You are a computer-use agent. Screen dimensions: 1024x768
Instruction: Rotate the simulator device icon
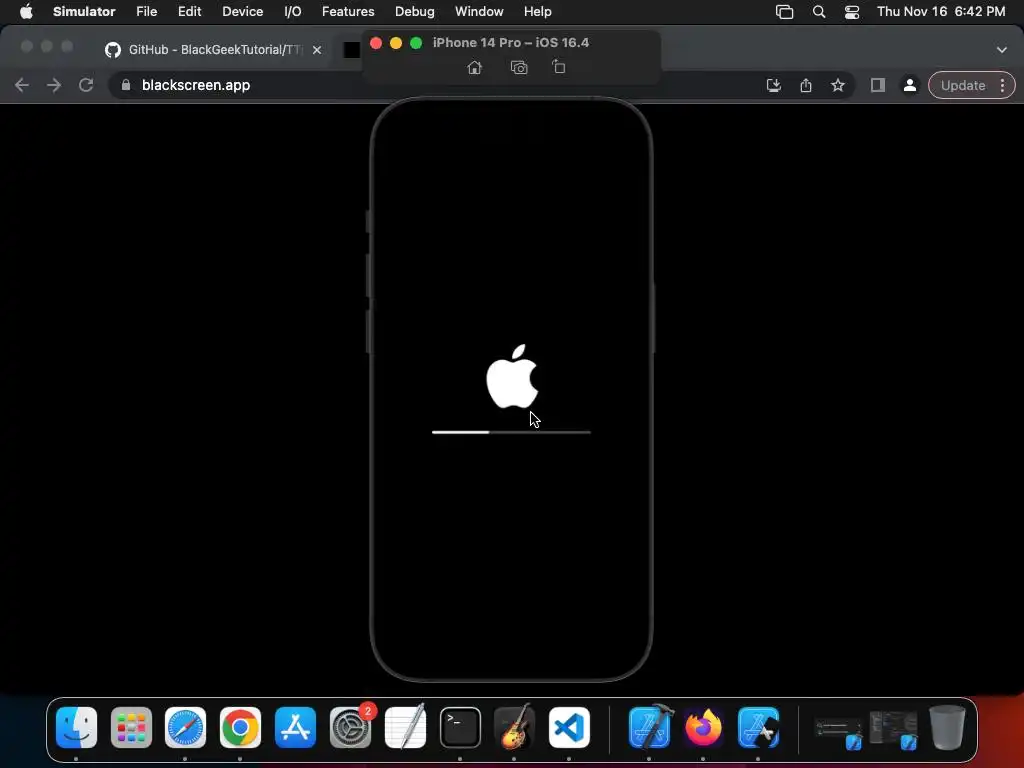[x=559, y=67]
